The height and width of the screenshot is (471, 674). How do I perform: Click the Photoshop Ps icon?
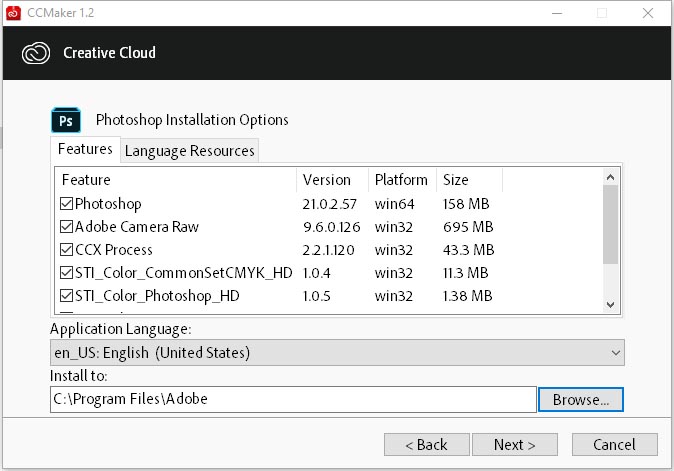66,120
